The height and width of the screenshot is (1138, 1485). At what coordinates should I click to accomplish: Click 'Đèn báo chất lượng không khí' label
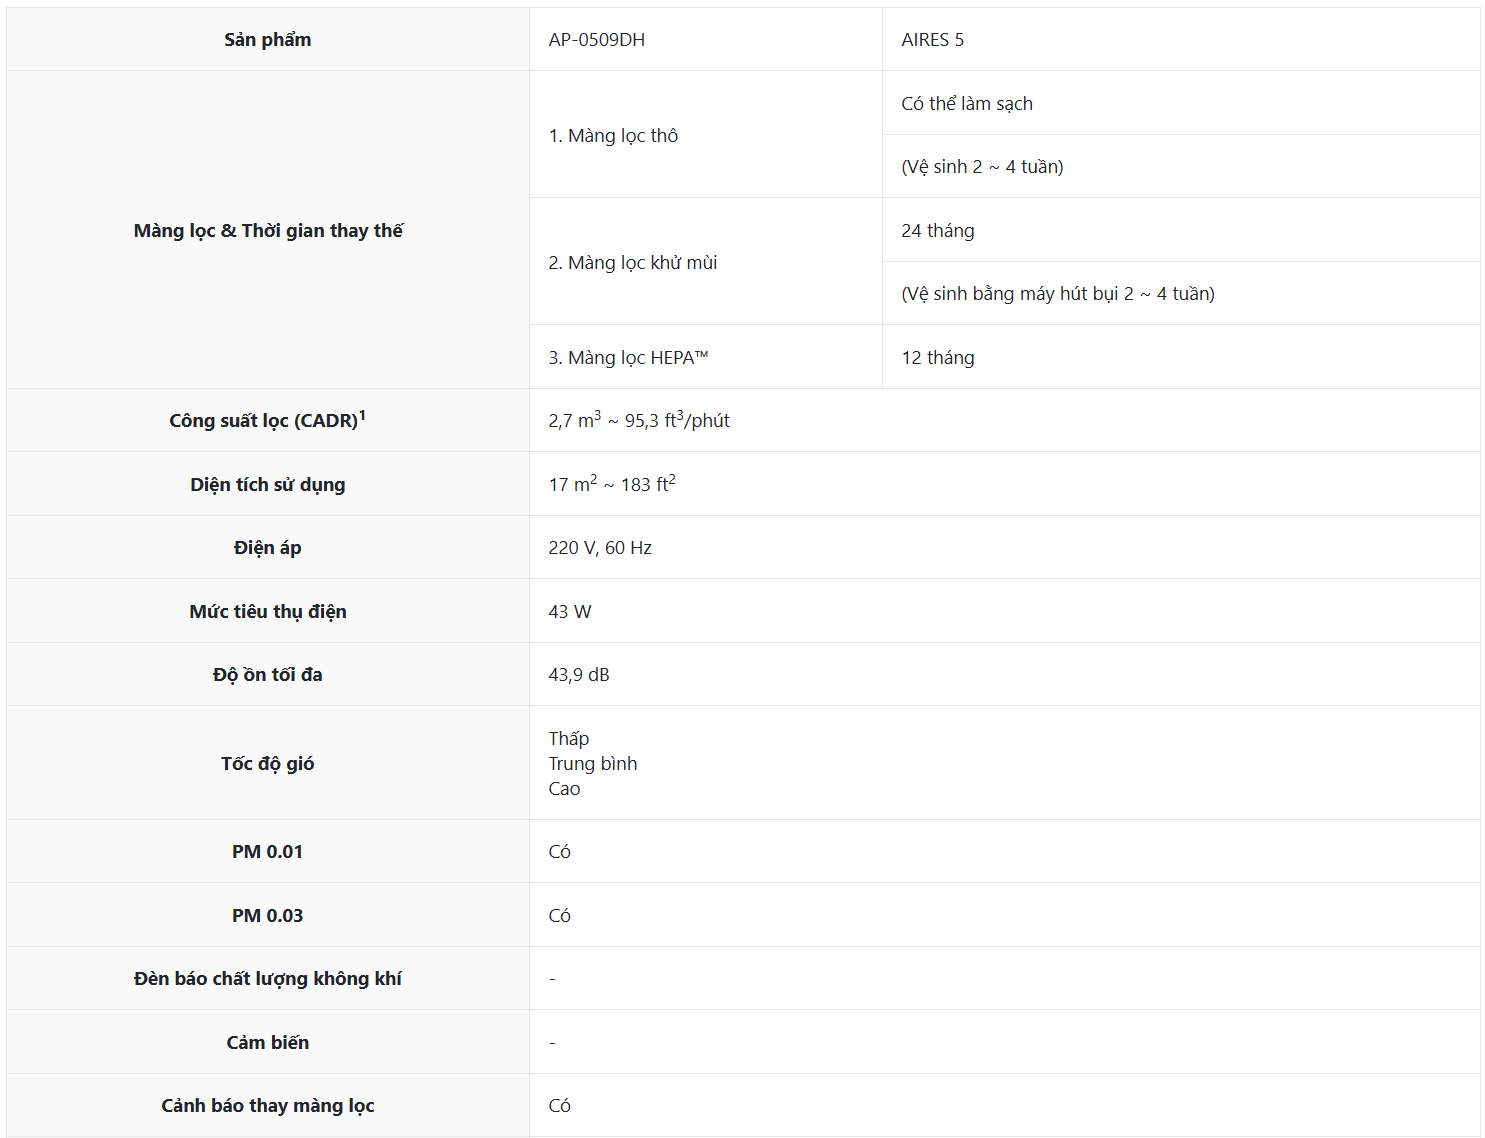[x=267, y=979]
